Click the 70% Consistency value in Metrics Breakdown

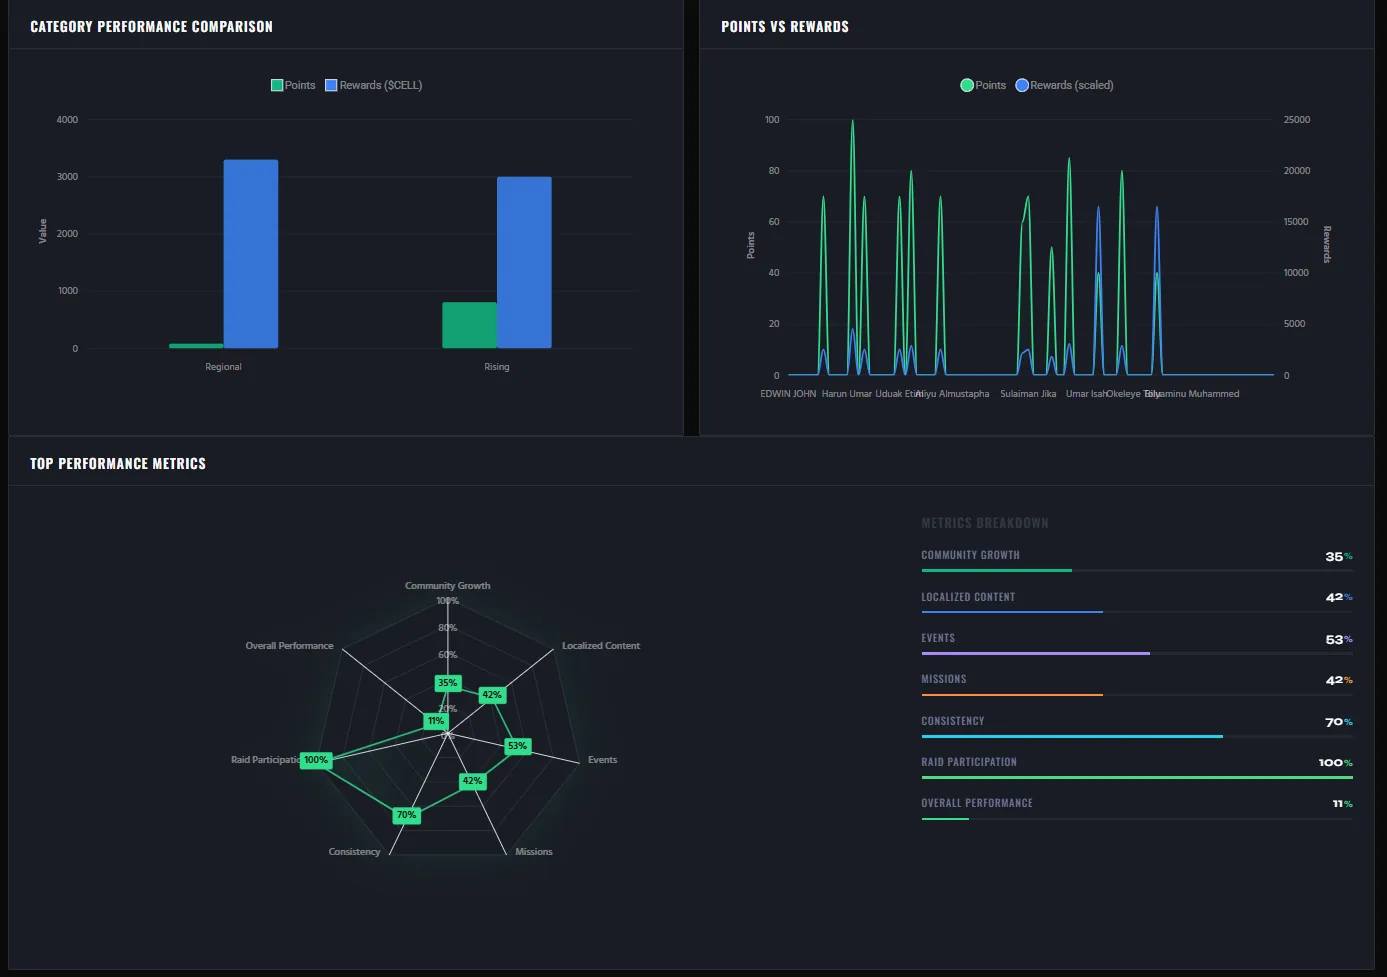[1339, 722]
